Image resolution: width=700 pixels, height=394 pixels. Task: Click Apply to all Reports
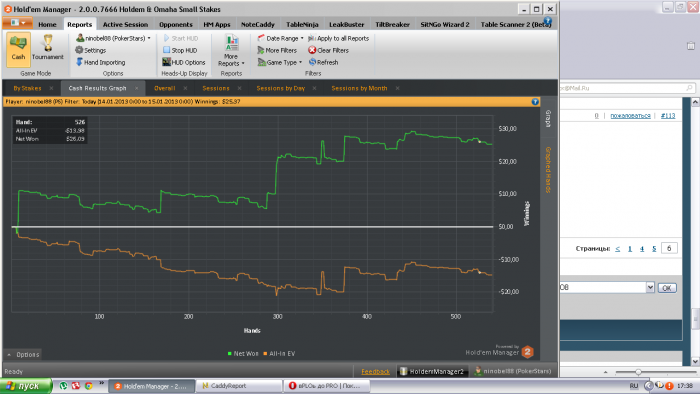pyautogui.click(x=338, y=38)
